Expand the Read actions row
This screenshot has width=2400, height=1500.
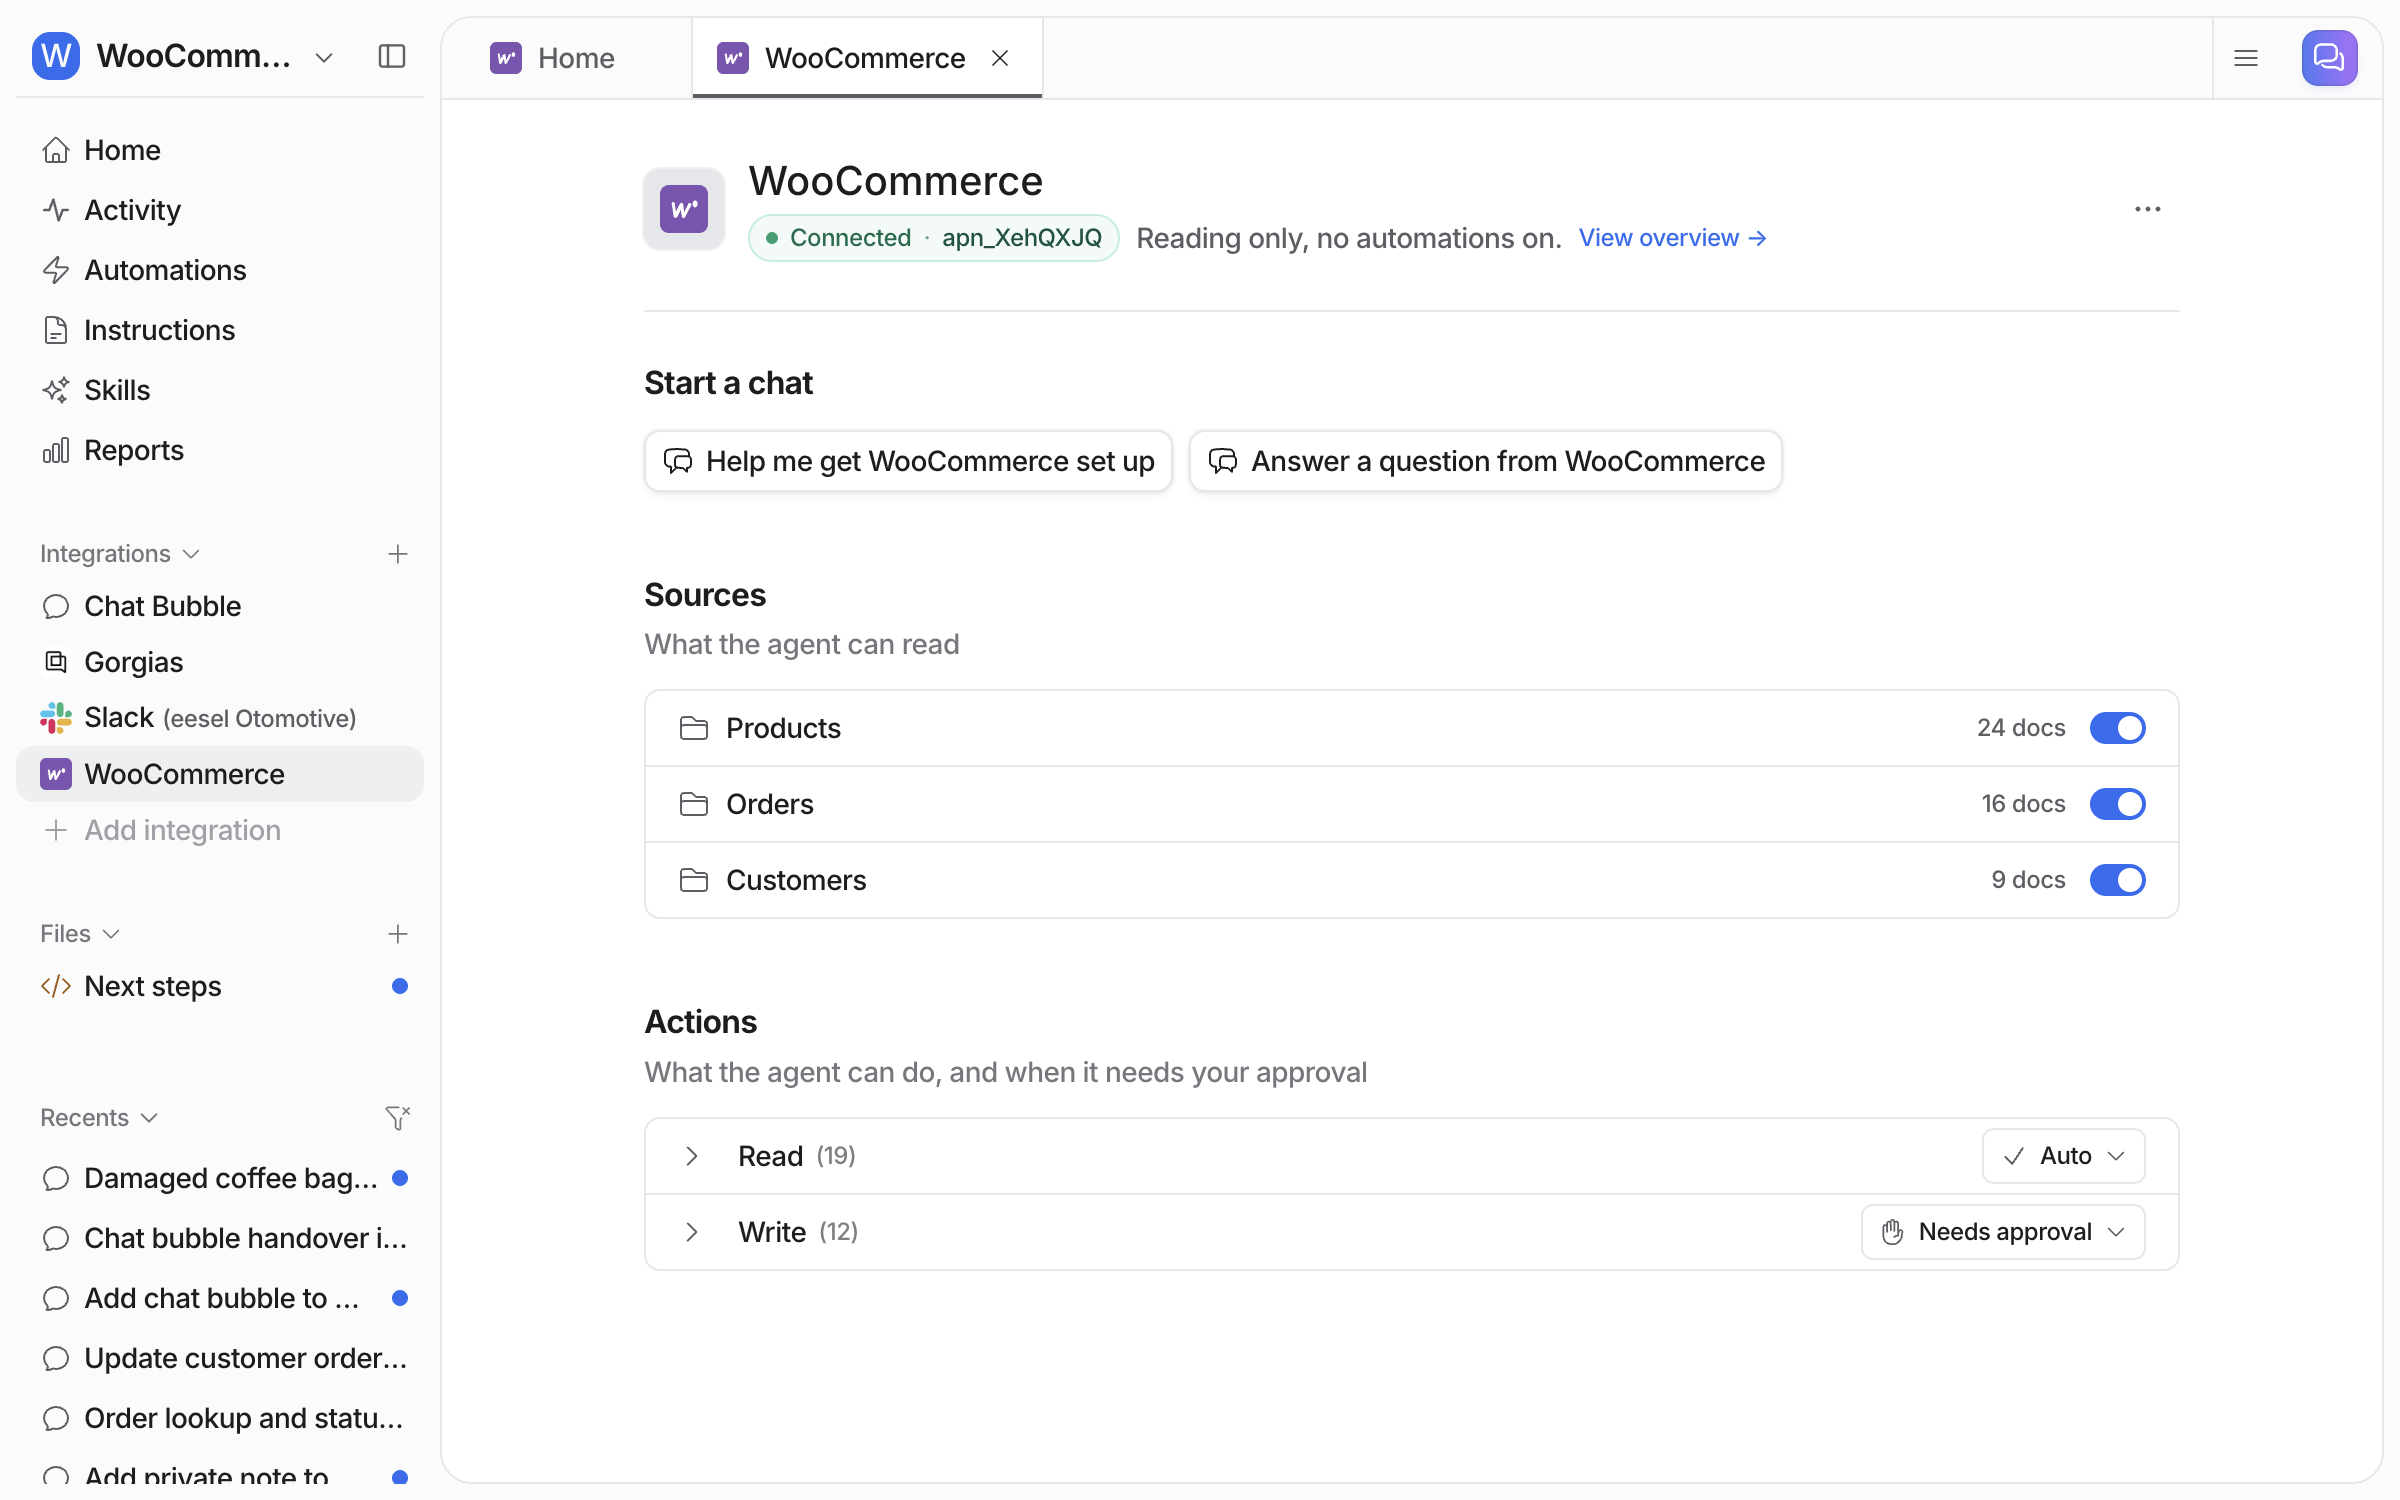pyautogui.click(x=691, y=1156)
